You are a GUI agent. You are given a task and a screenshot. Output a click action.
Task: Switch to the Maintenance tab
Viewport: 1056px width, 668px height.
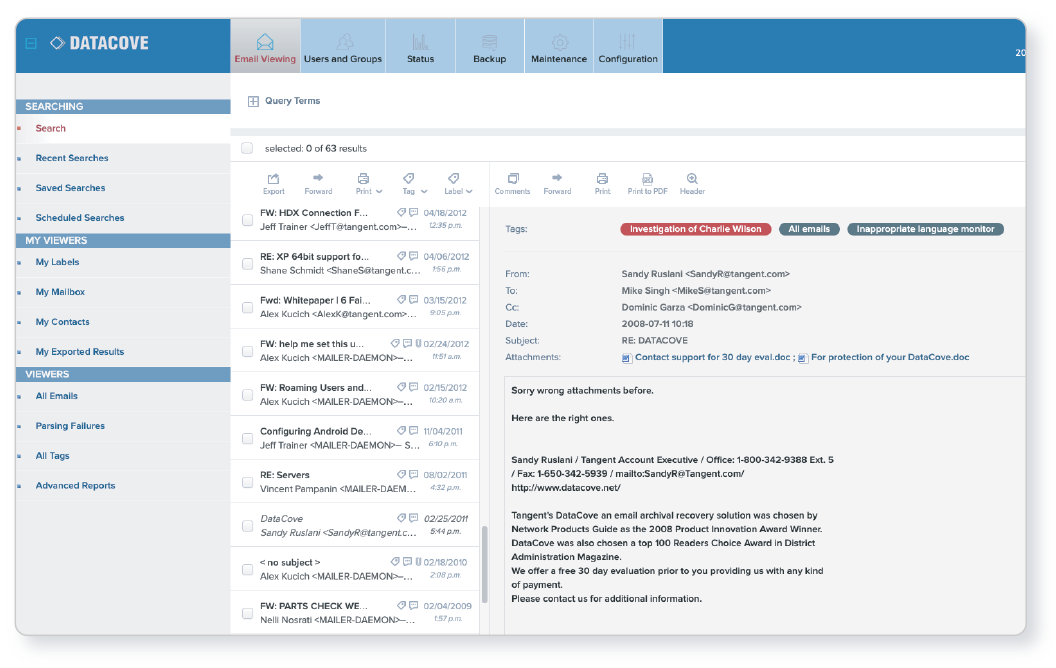coord(559,46)
